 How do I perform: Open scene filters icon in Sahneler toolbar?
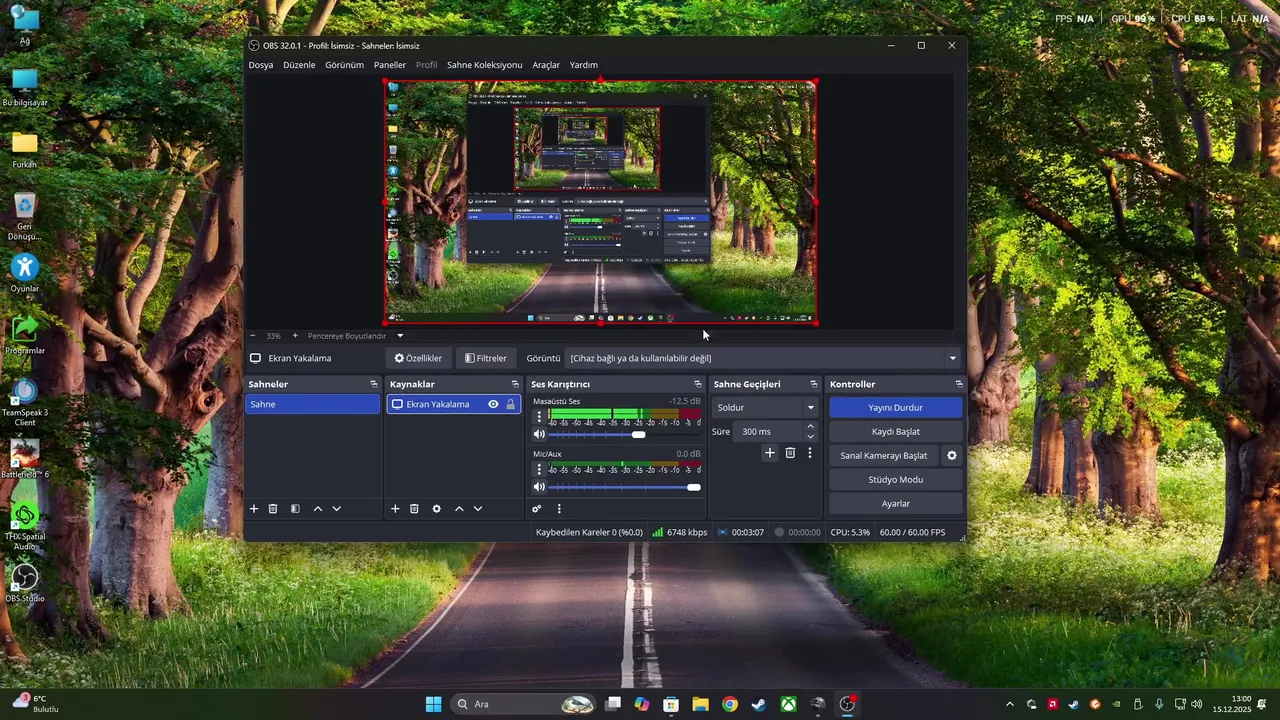(295, 509)
